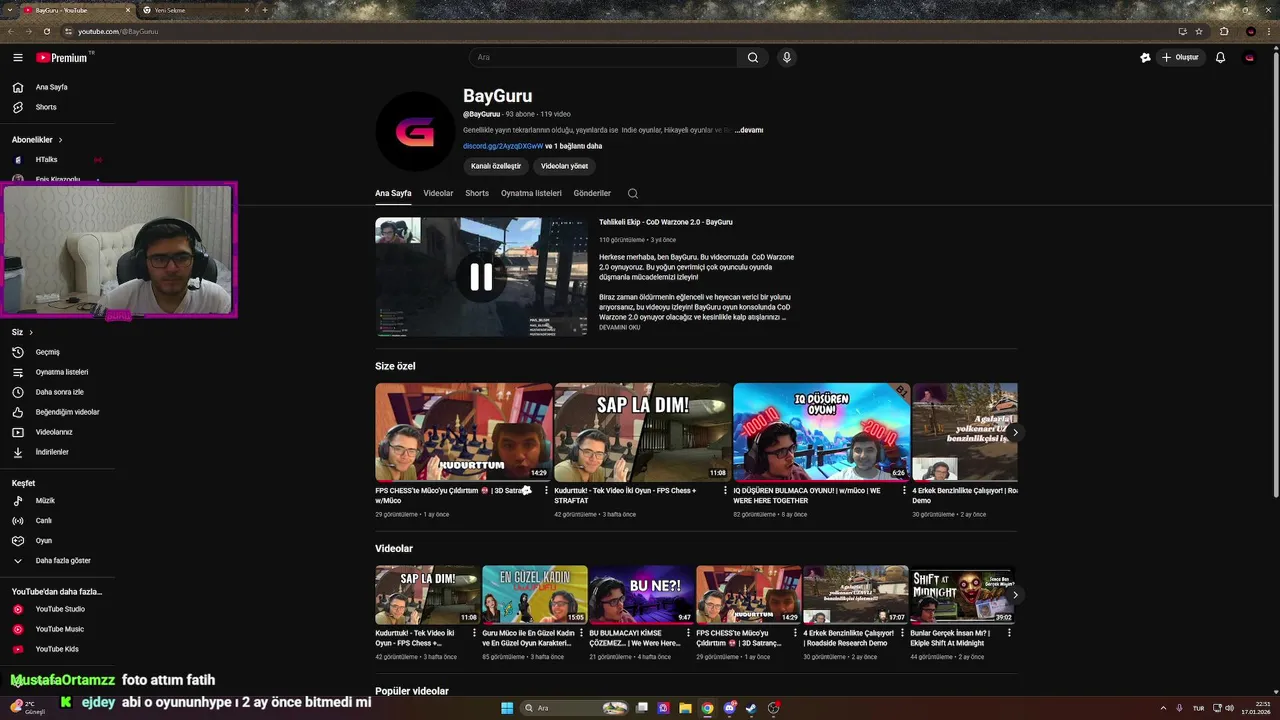Open options for IQ DÜŞÜREN video
Screen dimensions: 1280x720
pyautogui.click(x=904, y=491)
